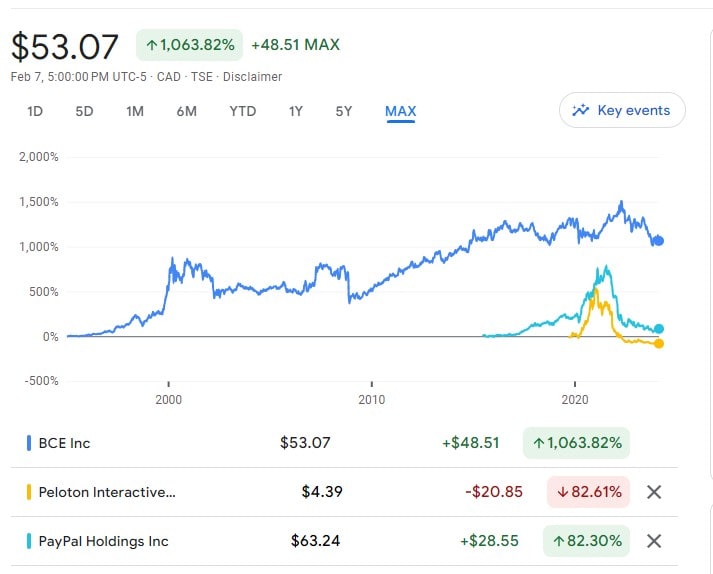This screenshot has width=713, height=574.
Task: Choose the 1Y range tab
Action: click(296, 111)
